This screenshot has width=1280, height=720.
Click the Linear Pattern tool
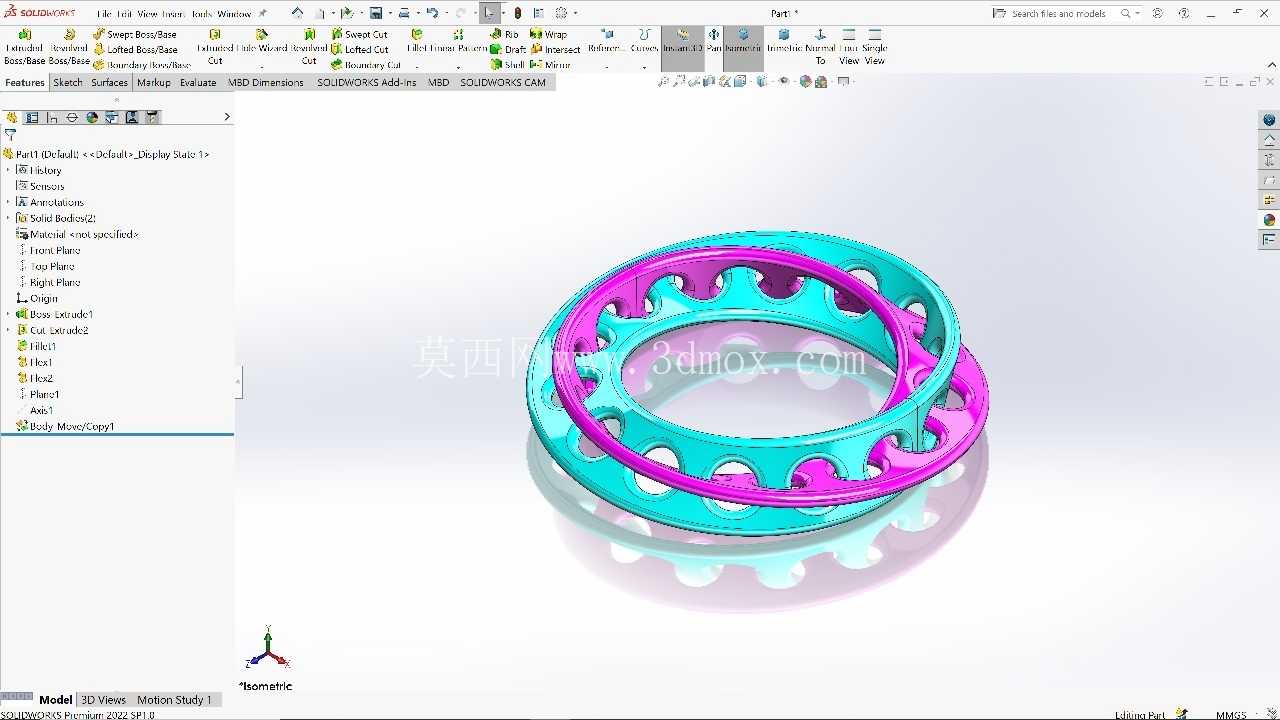pos(458,41)
